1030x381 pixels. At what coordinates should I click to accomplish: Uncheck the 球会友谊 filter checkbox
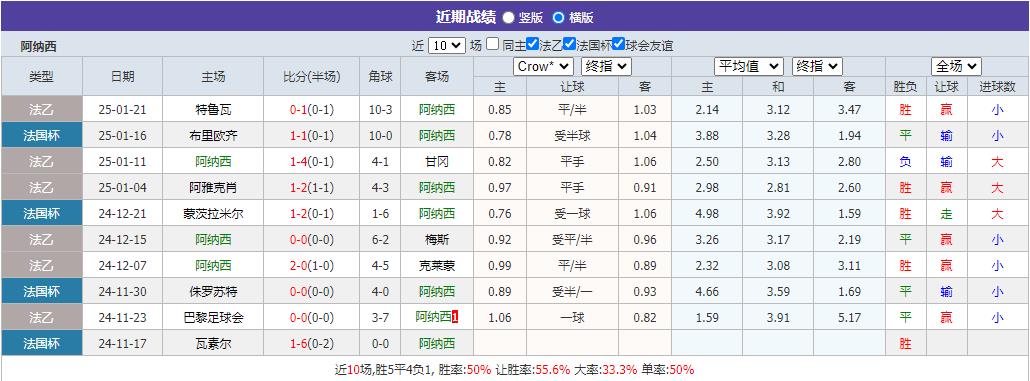click(x=619, y=45)
